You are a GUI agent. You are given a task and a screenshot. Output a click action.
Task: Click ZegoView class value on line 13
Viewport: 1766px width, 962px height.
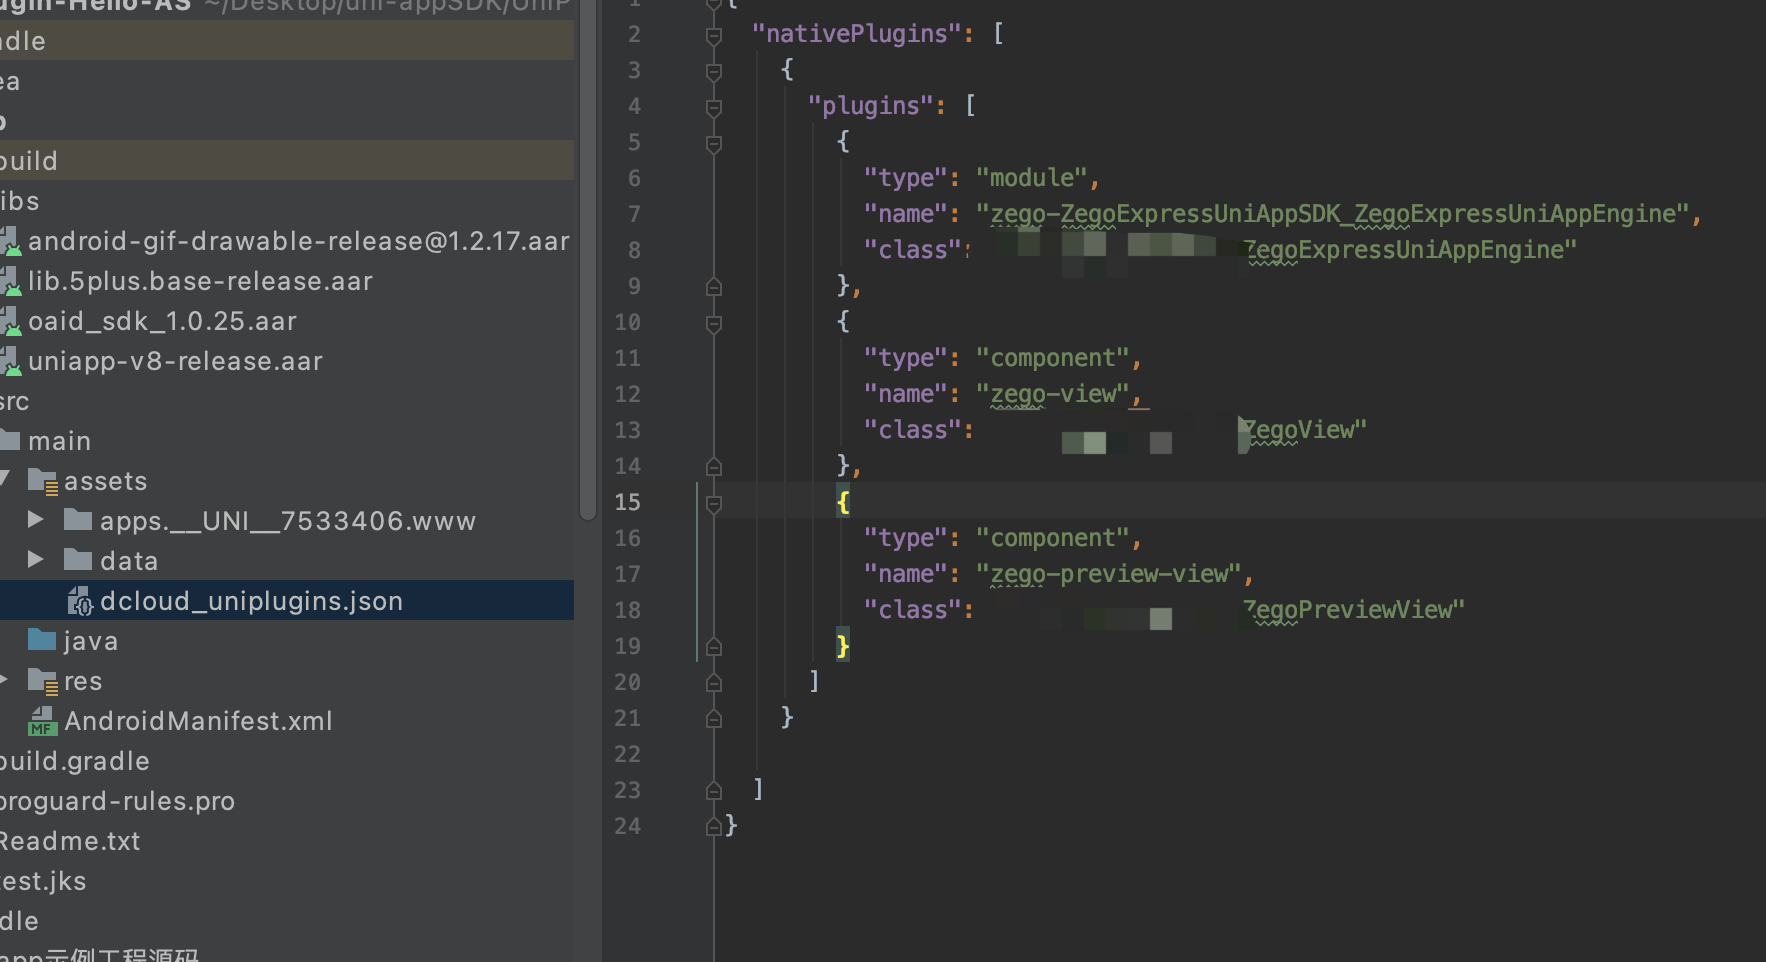click(1305, 430)
